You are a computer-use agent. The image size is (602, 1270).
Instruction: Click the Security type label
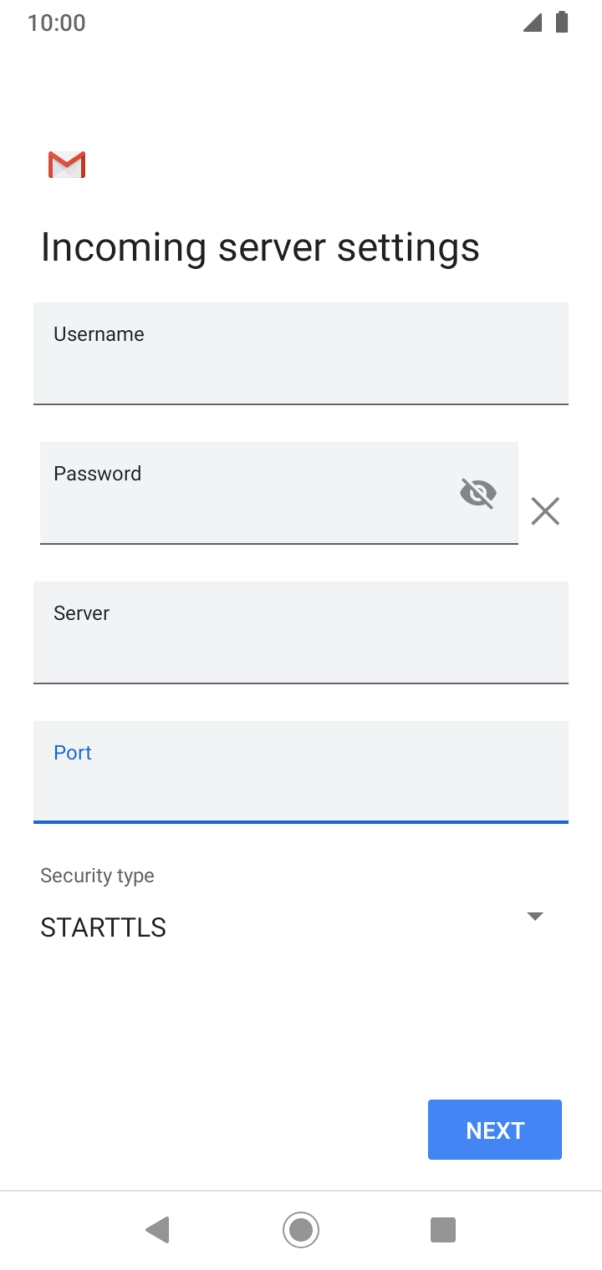97,875
